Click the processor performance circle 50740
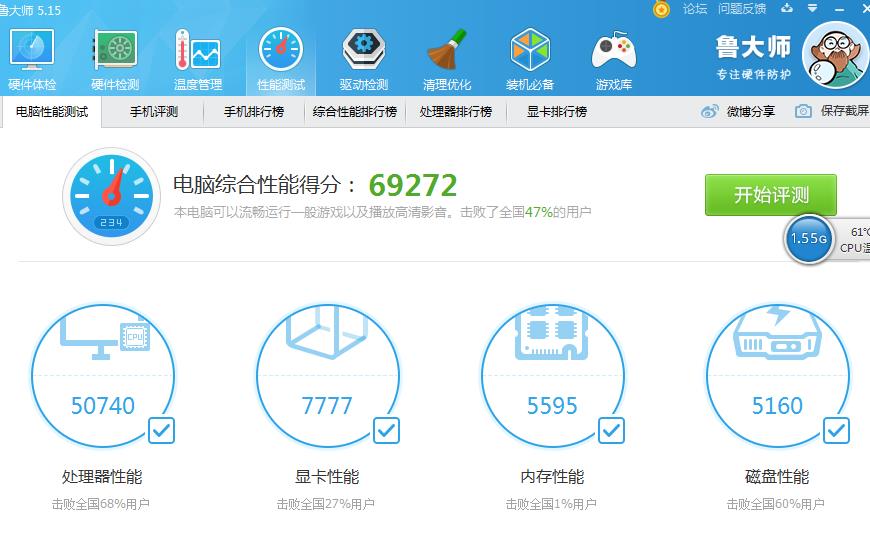 [103, 376]
